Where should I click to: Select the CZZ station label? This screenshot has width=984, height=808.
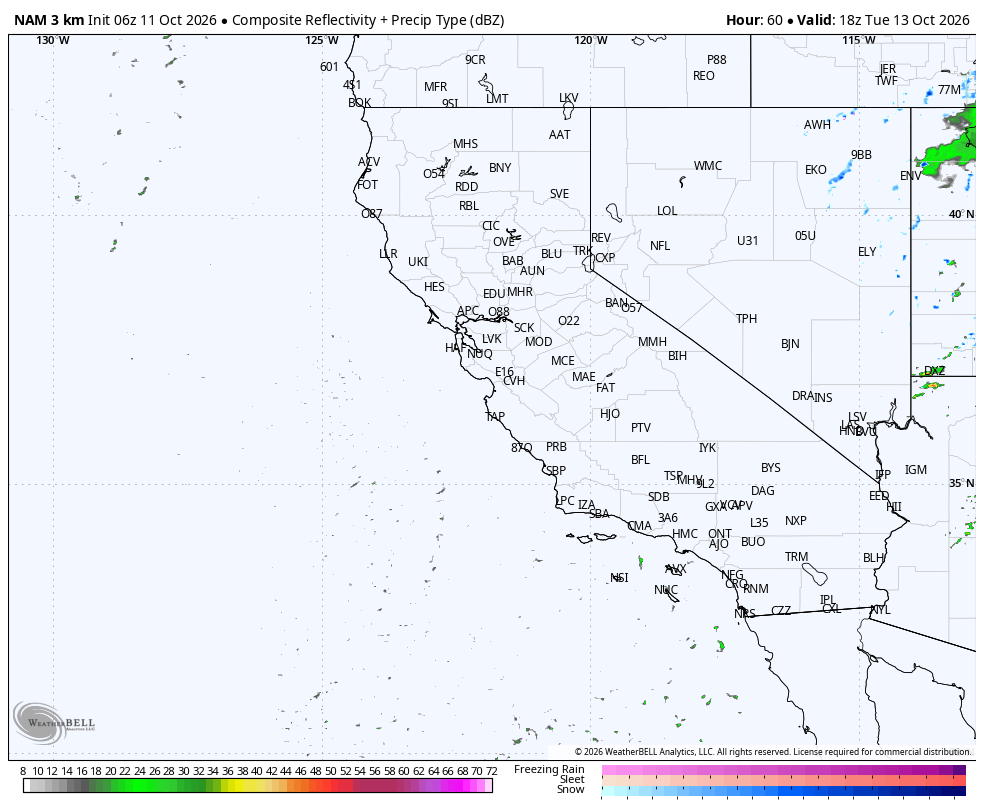[781, 612]
